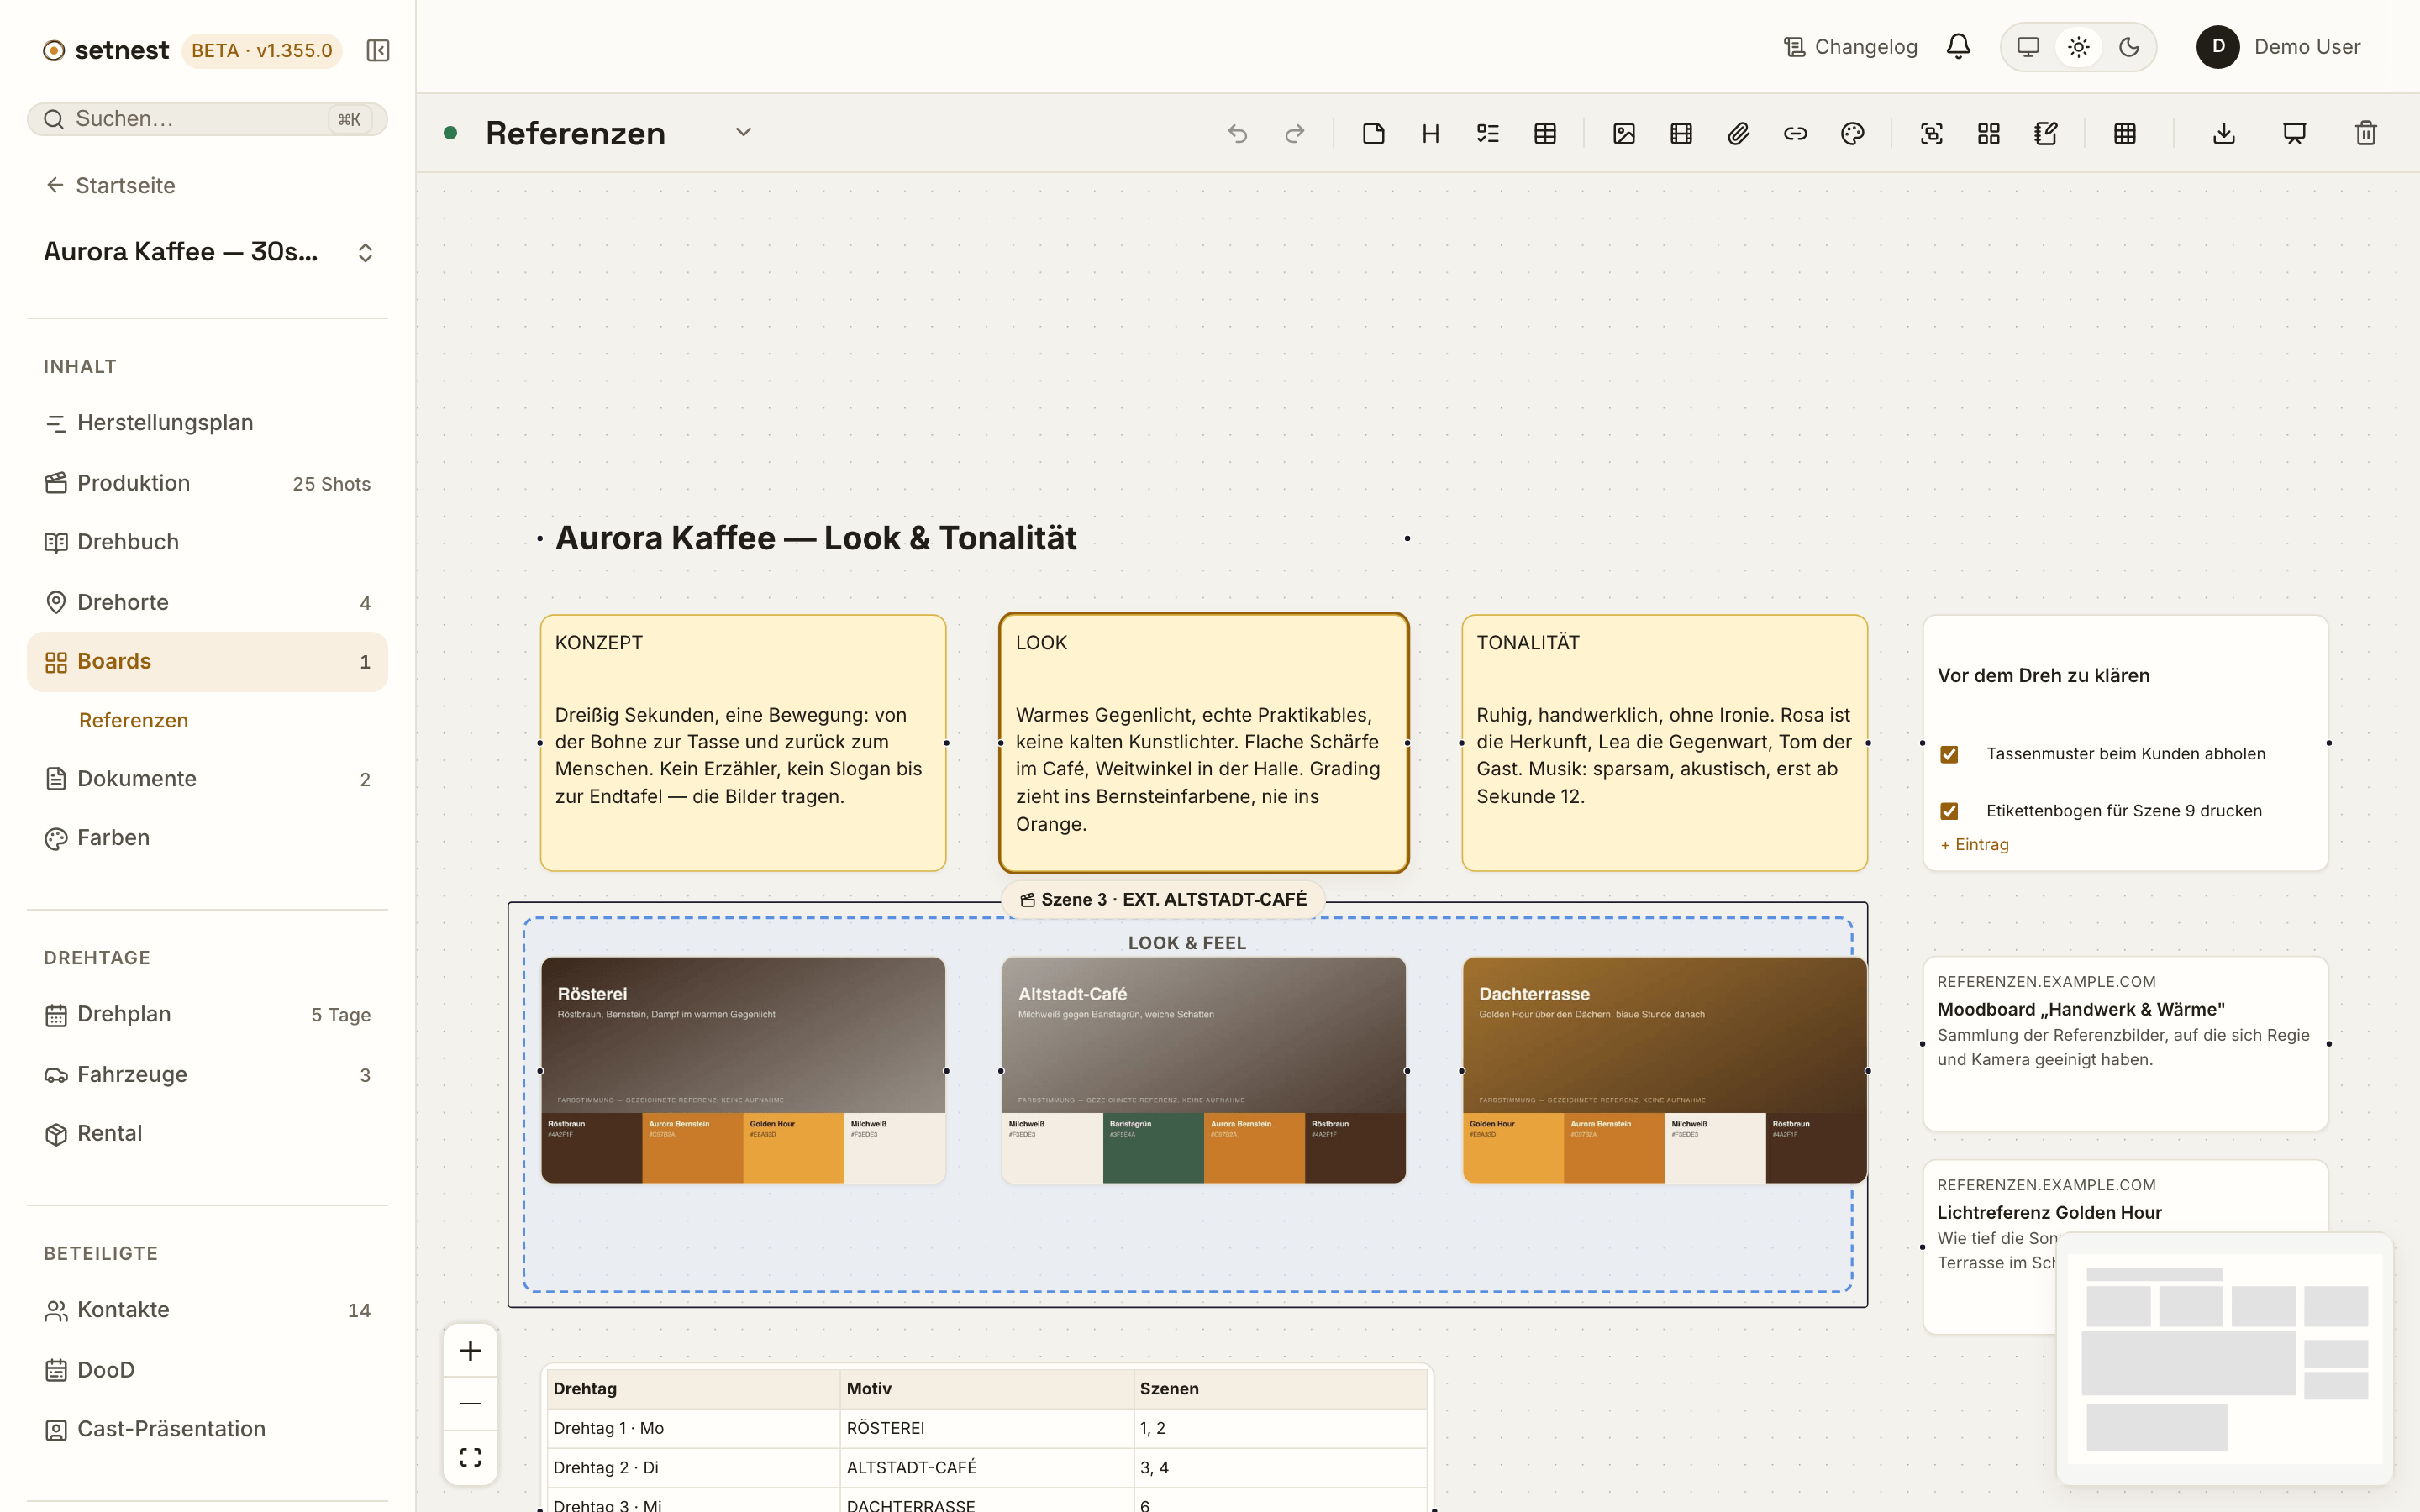The height and width of the screenshot is (1512, 2420).
Task: Open the notifications bell
Action: point(1958,46)
